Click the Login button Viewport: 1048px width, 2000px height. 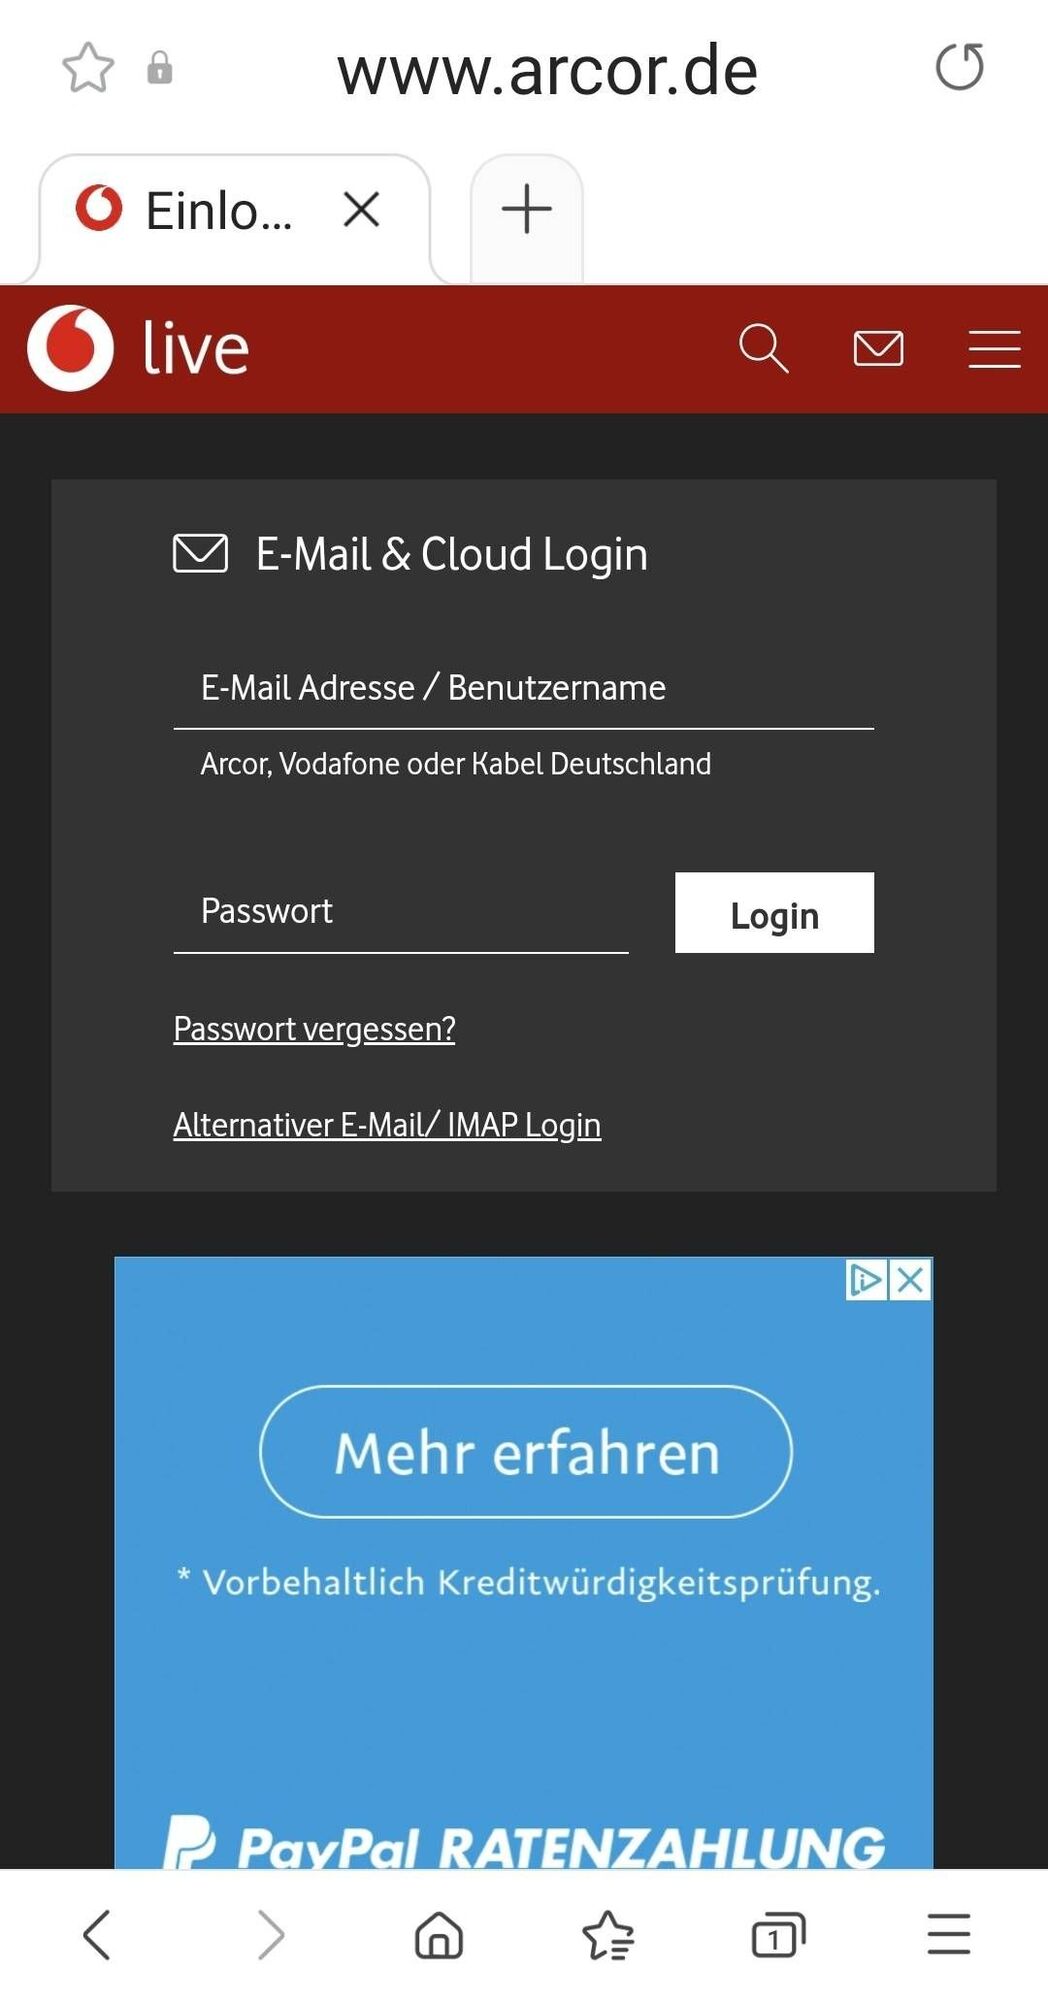pos(774,913)
